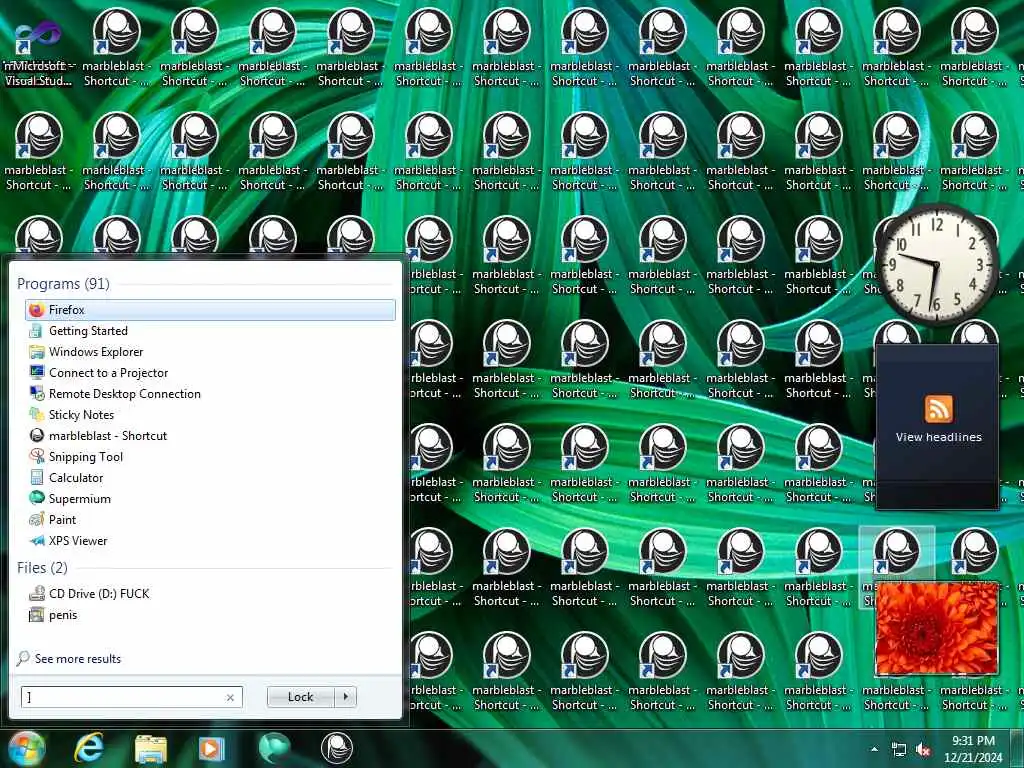Open Remote Desktop Connection

click(x=210, y=394)
